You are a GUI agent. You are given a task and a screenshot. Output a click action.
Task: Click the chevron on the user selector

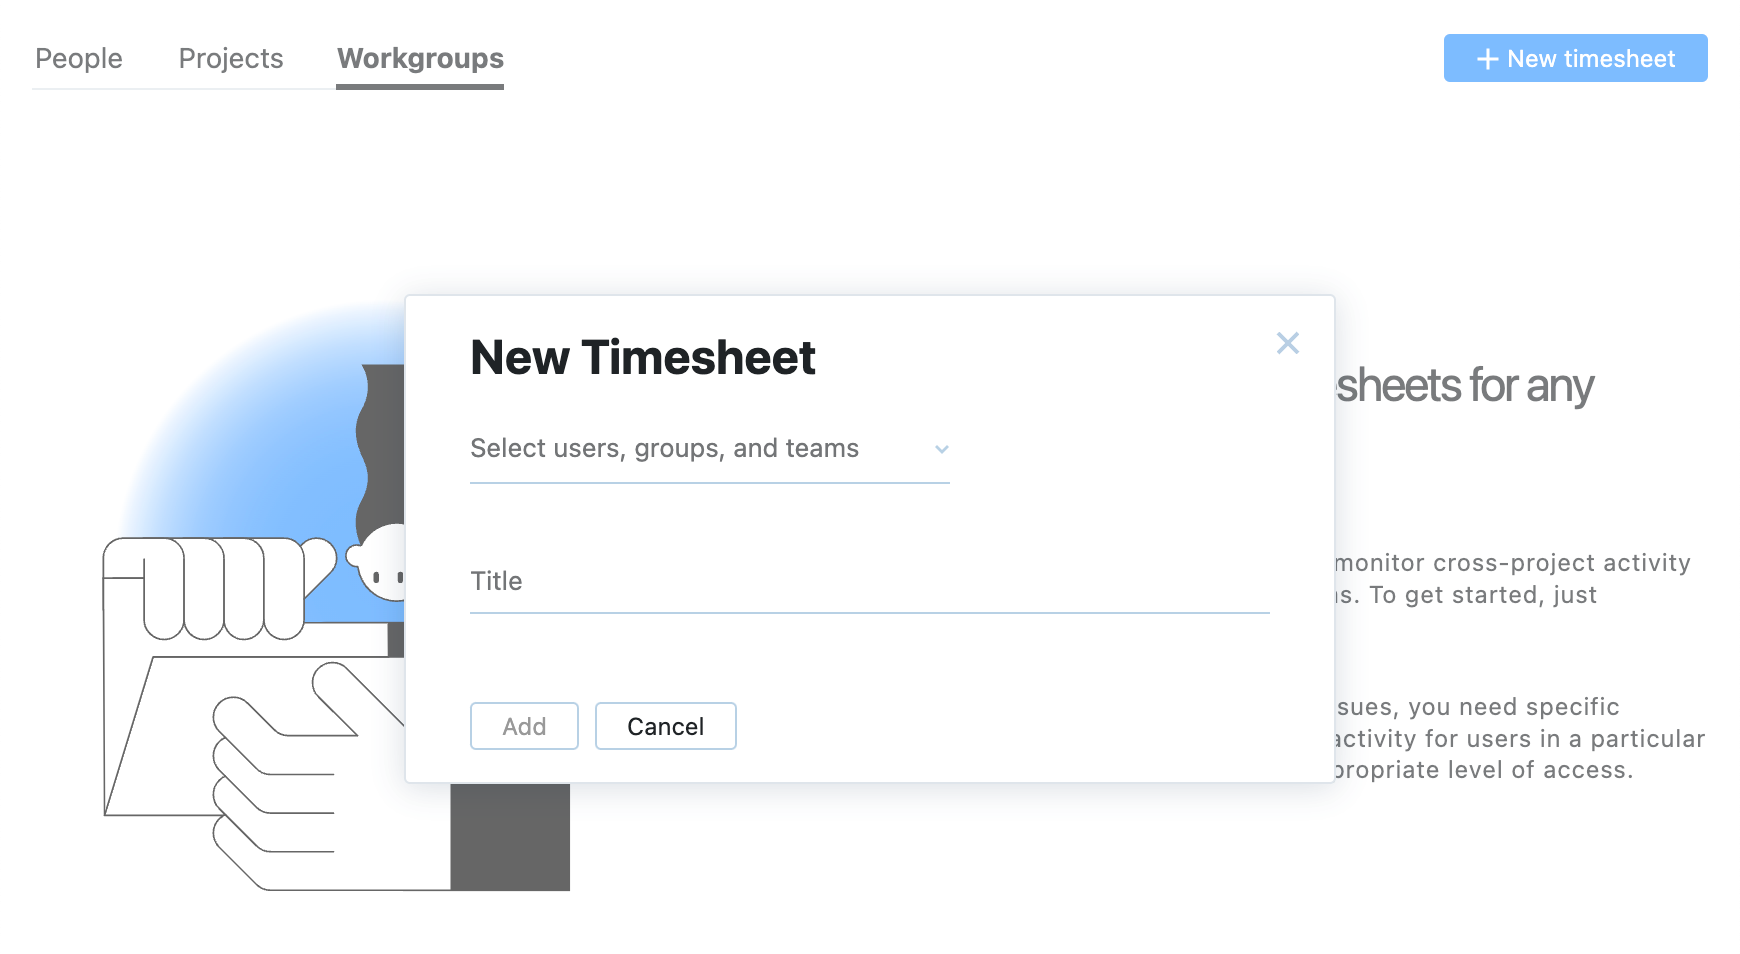coord(940,449)
